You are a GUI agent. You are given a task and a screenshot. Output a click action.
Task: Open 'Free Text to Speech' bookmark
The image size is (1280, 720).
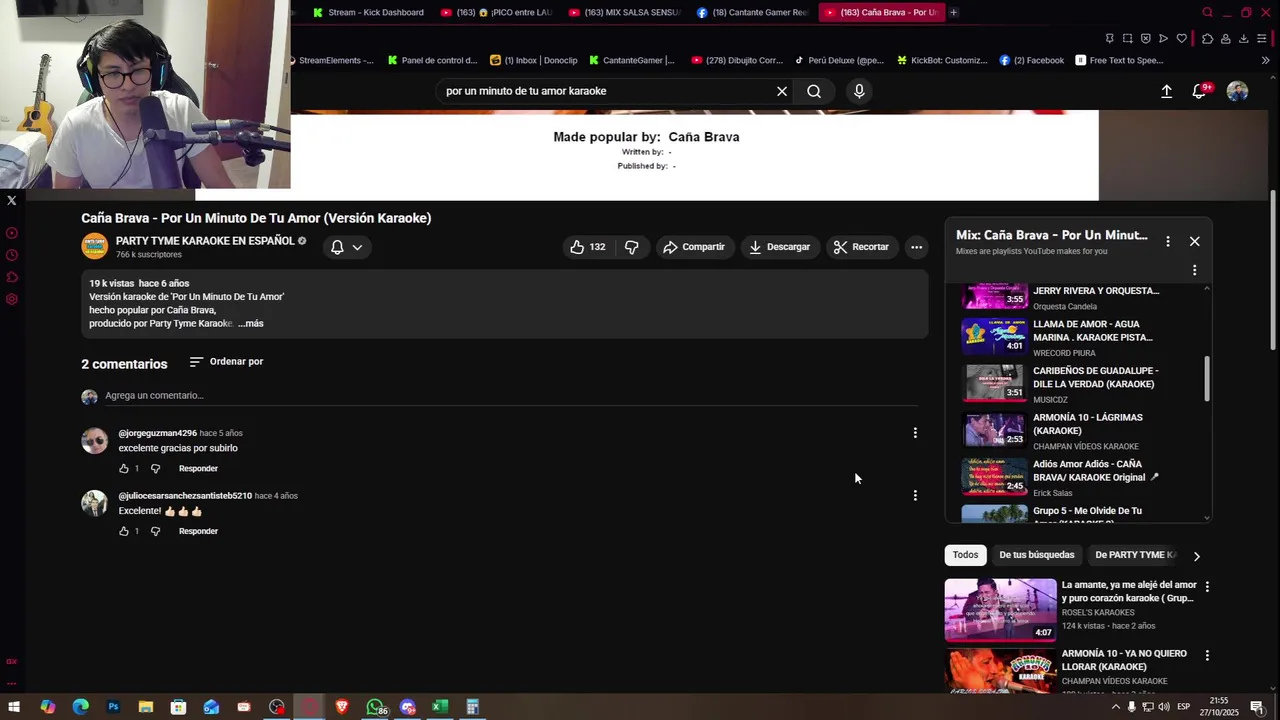tap(1119, 60)
